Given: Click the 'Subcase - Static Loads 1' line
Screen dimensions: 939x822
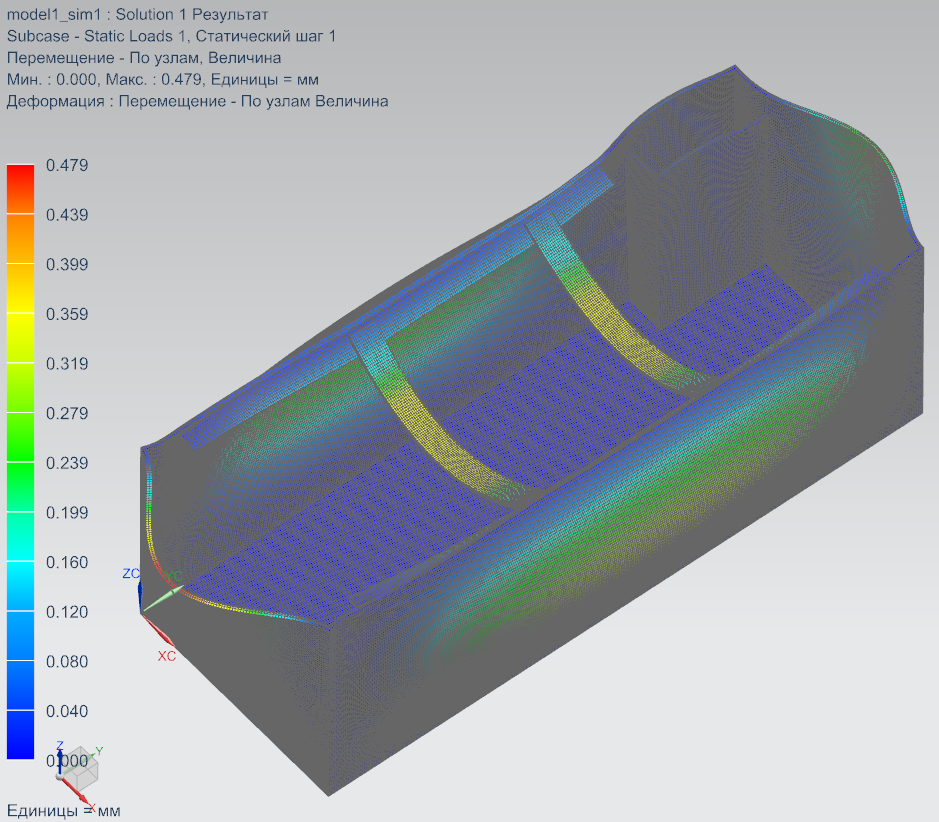Looking at the screenshot, I should (x=171, y=36).
